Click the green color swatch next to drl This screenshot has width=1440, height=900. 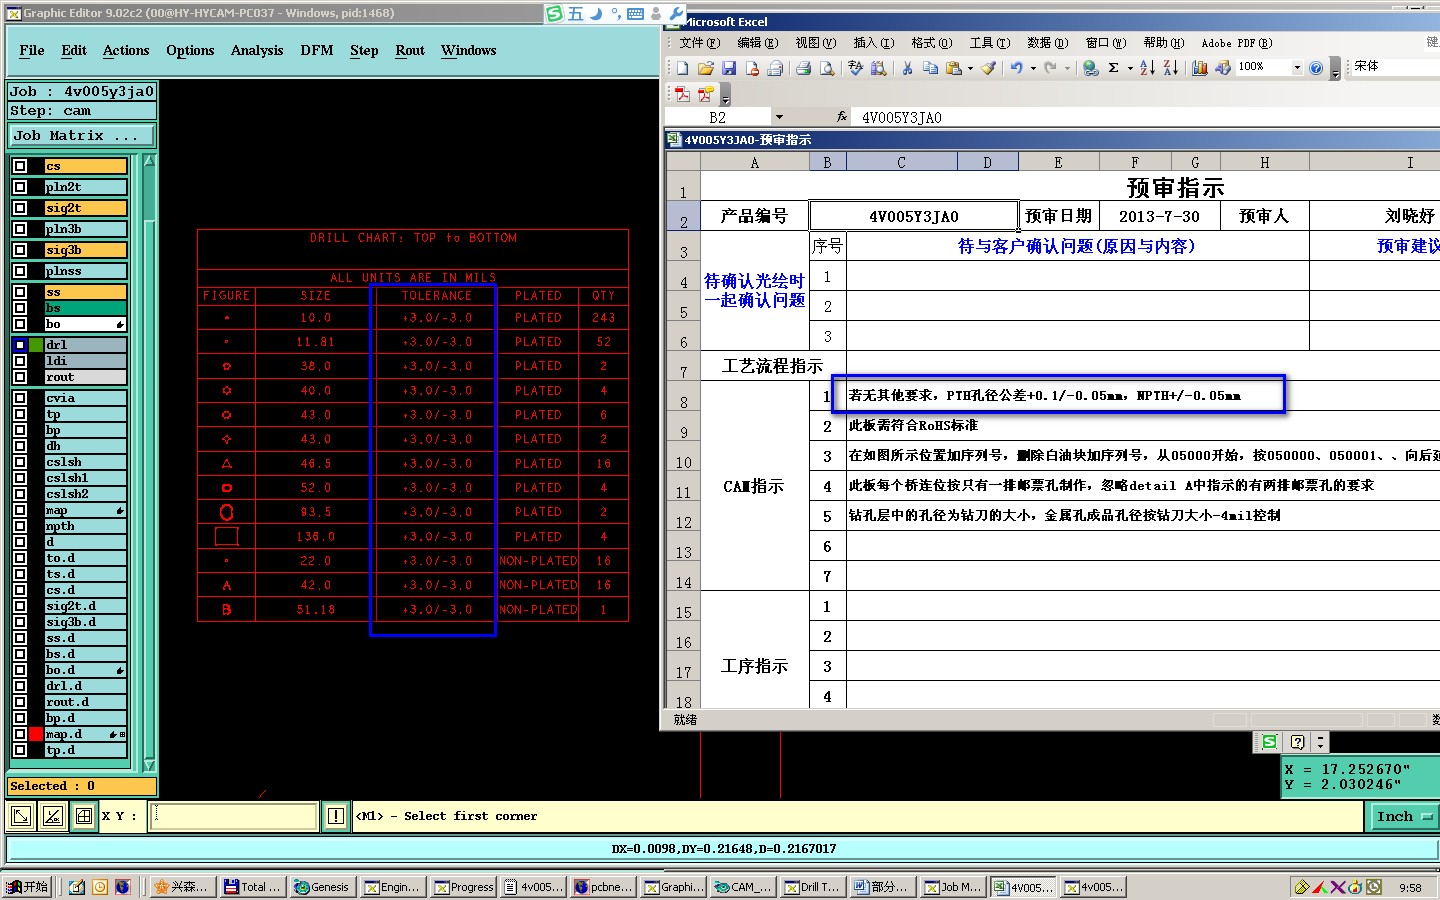[x=36, y=345]
